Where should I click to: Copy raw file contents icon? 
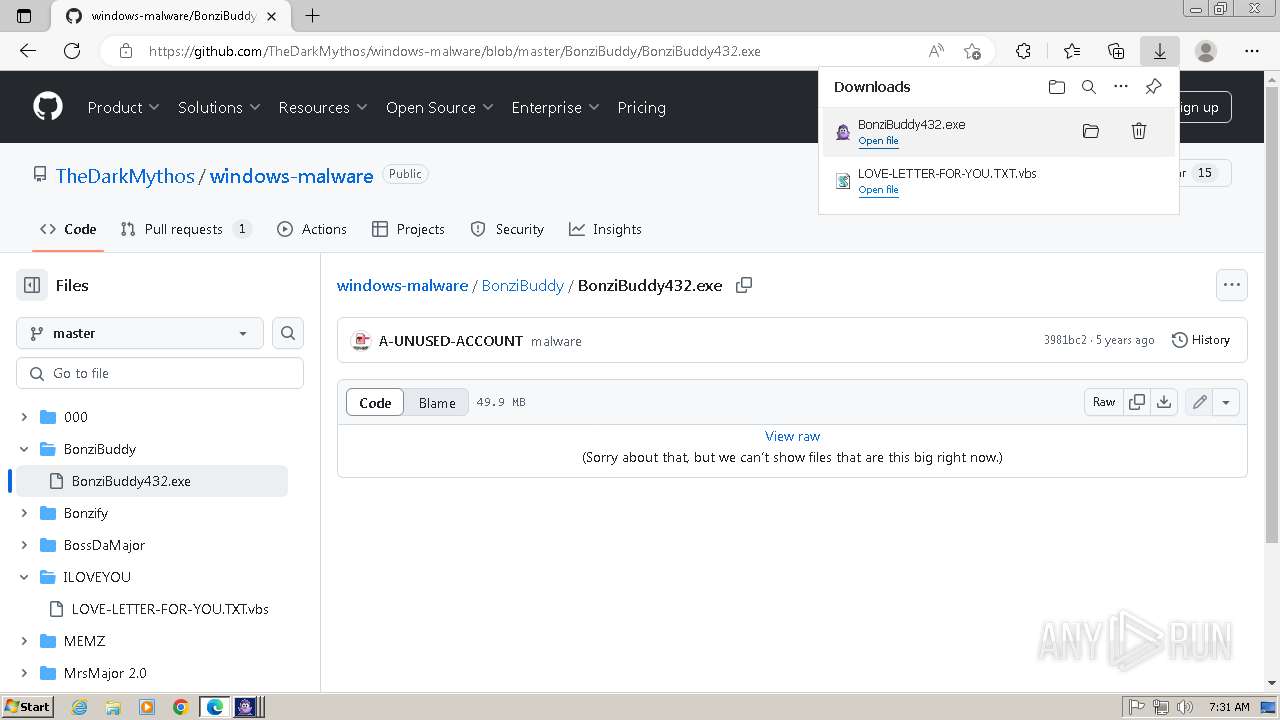pyautogui.click(x=1137, y=402)
